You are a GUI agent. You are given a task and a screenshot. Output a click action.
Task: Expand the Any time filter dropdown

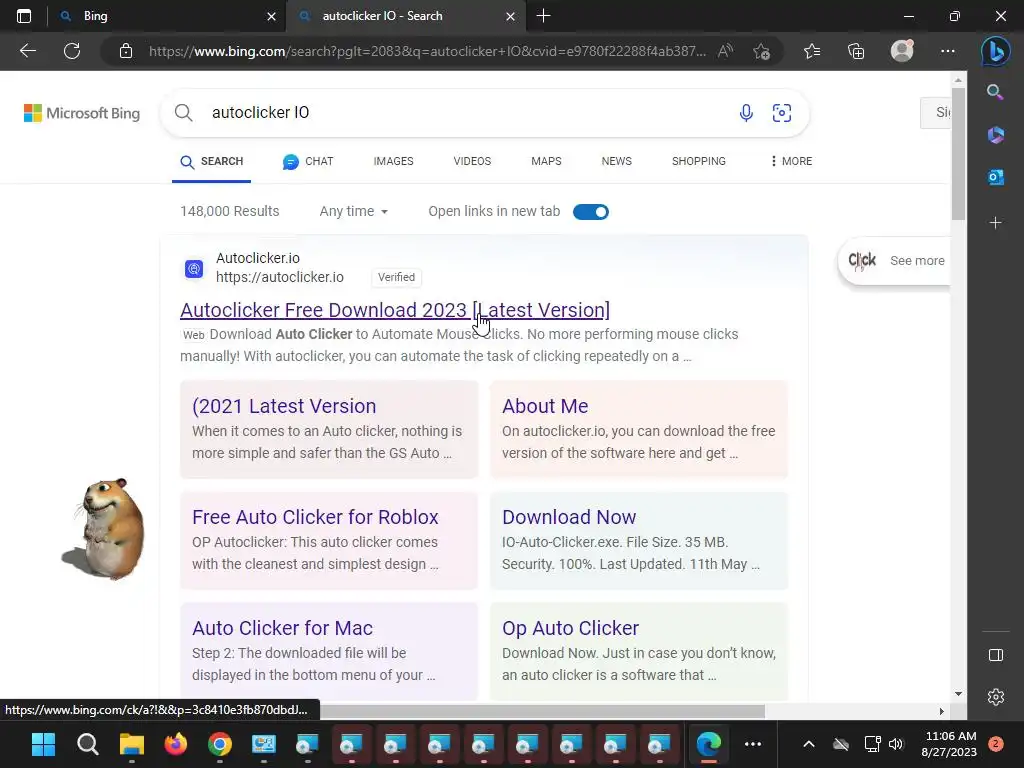click(353, 212)
